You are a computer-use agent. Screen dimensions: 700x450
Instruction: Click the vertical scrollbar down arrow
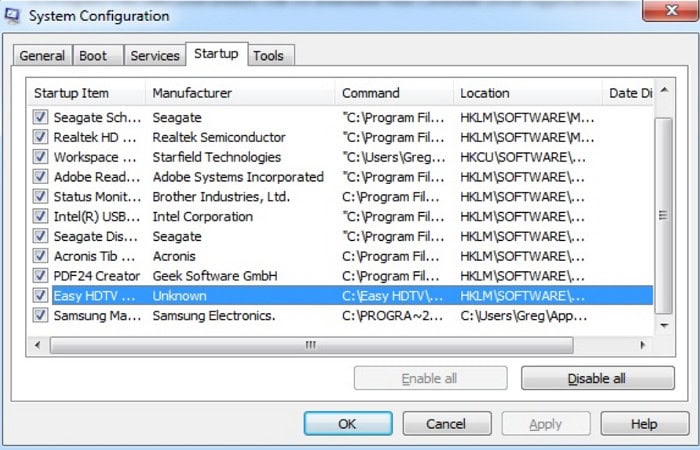coord(664,325)
